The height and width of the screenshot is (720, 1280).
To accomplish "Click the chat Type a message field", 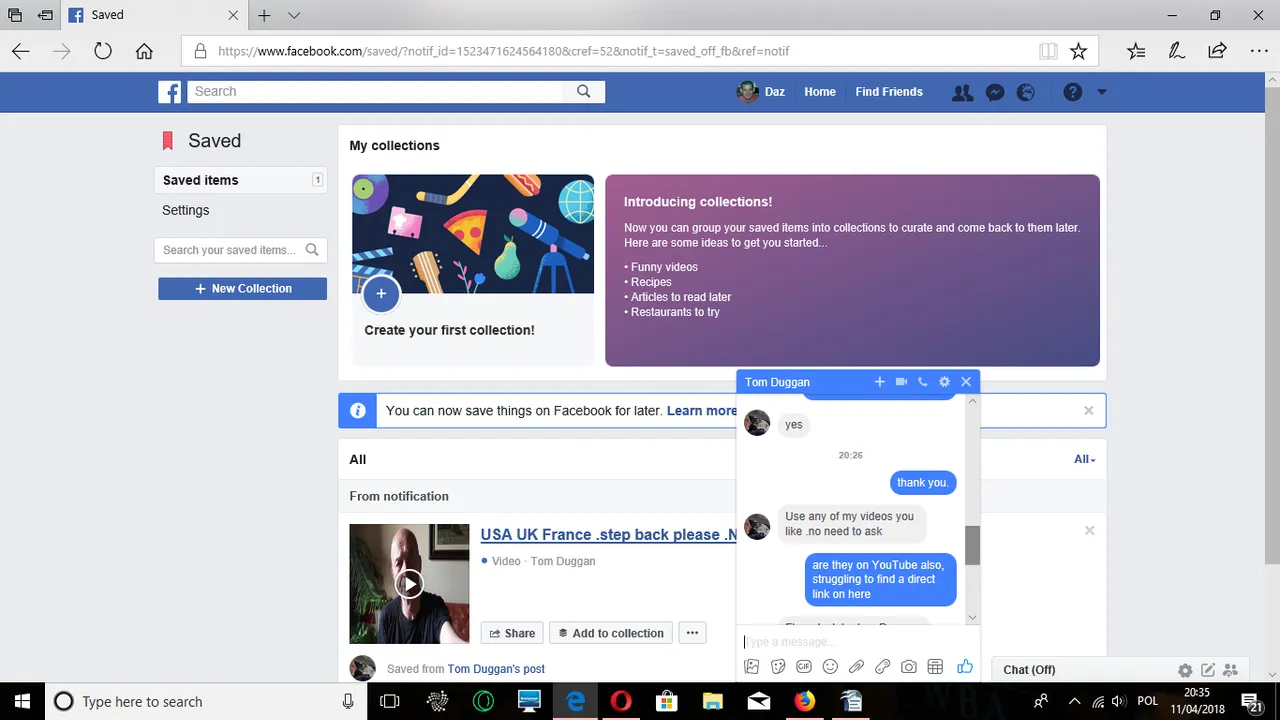I will pyautogui.click(x=858, y=642).
